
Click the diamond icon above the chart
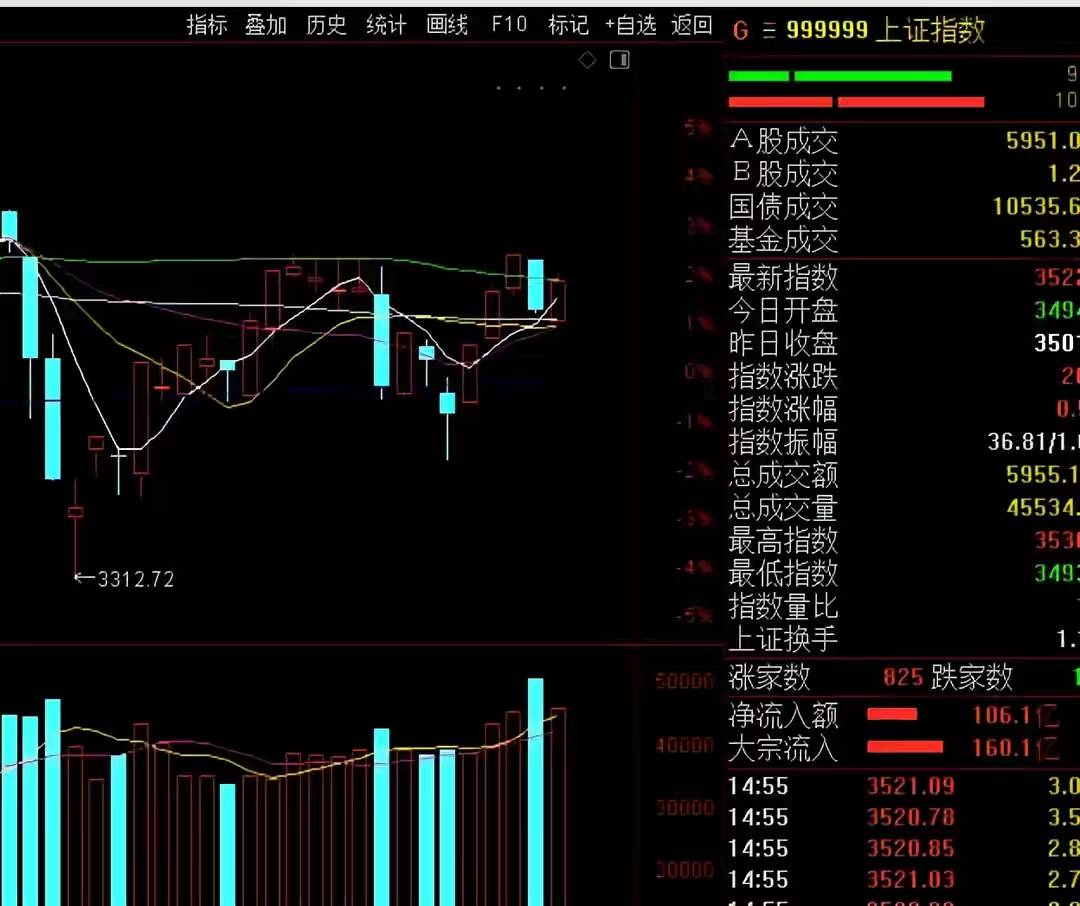[x=588, y=60]
